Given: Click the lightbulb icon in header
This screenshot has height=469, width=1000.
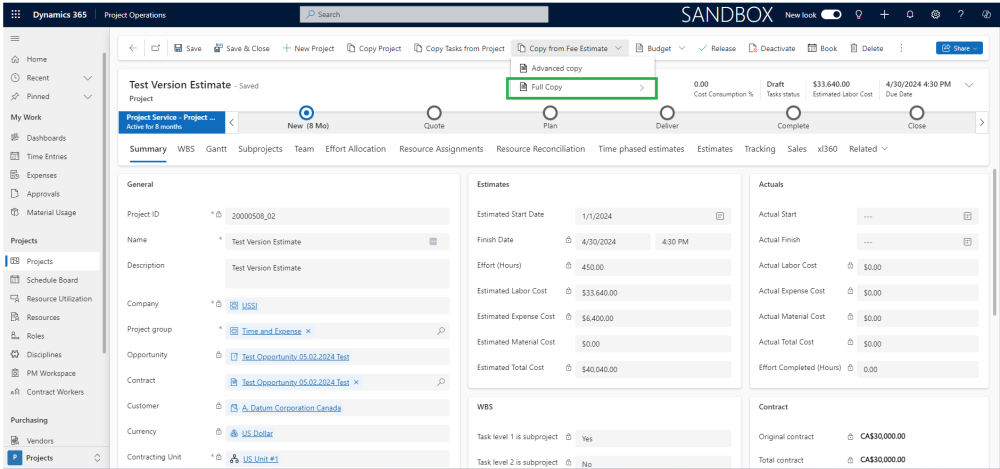Looking at the screenshot, I should 859,15.
